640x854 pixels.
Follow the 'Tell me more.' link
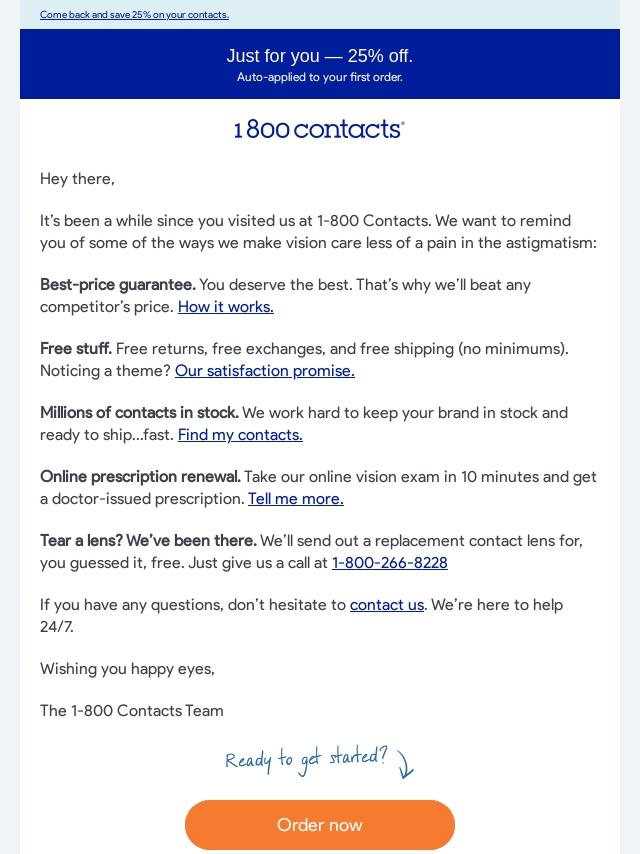(x=295, y=499)
